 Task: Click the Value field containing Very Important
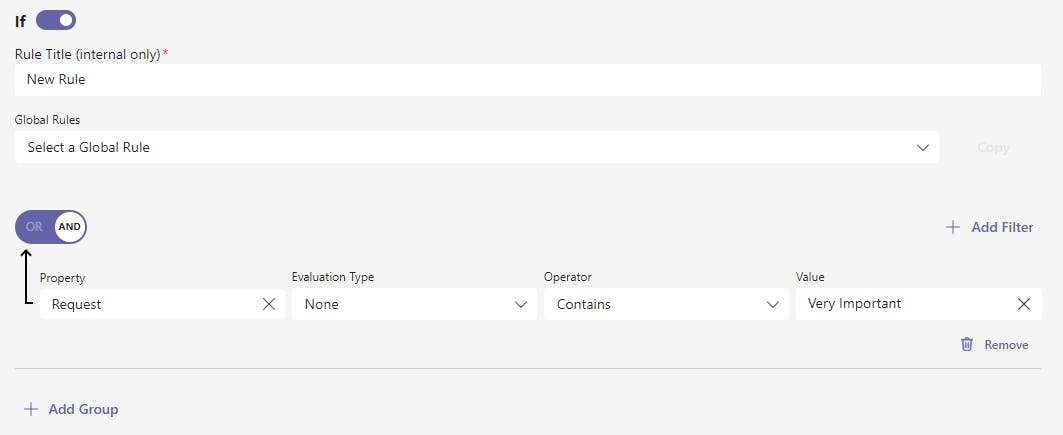(x=900, y=304)
